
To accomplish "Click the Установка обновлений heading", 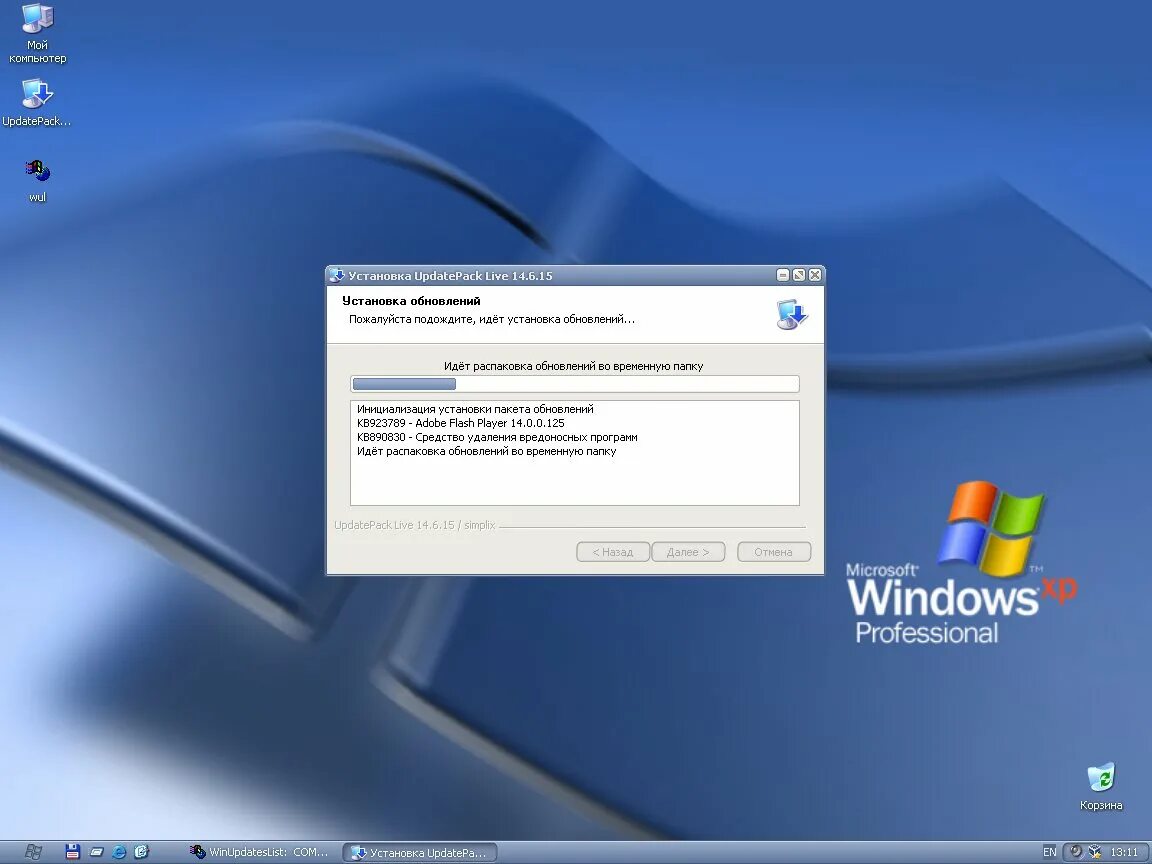I will tap(411, 300).
